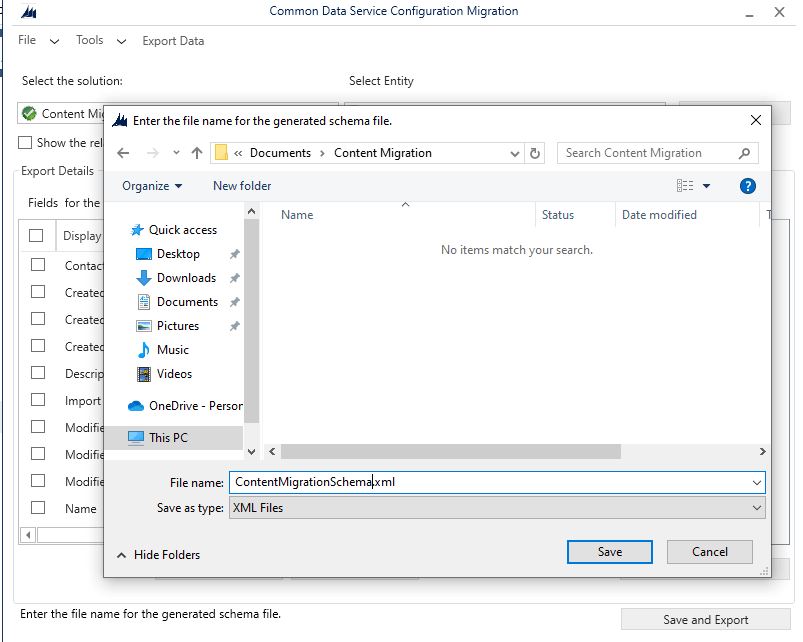
Task: Click the save dialog title icon
Action: point(120,121)
